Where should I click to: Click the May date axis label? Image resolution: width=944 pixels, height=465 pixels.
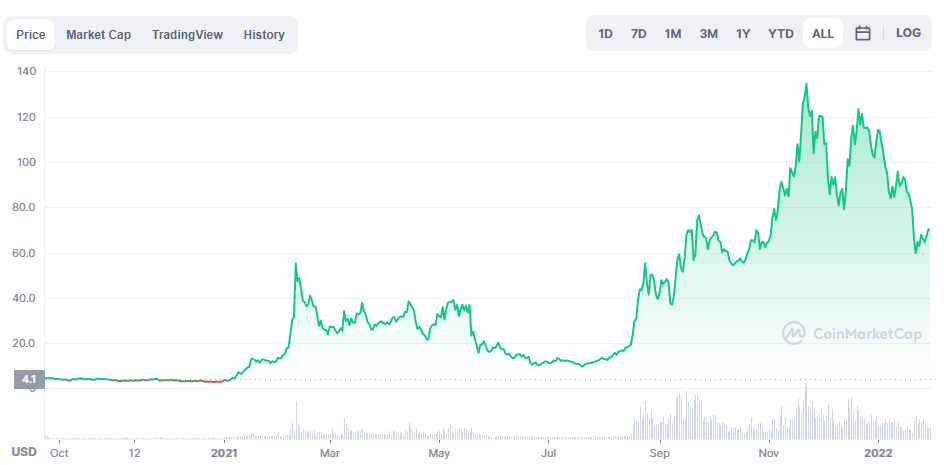point(439,452)
